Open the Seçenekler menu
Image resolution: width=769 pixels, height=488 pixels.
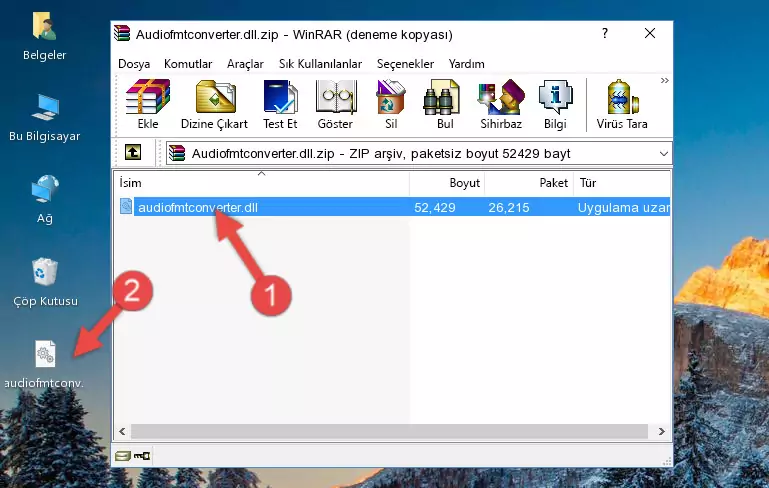[405, 64]
